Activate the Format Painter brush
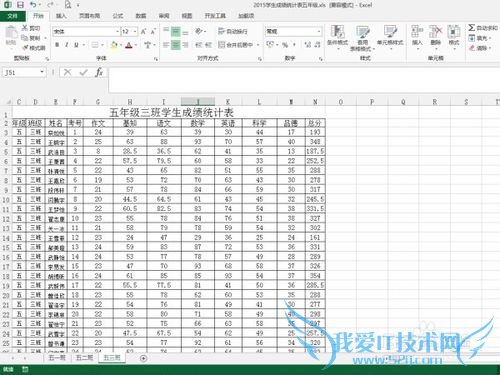The image size is (500, 375). point(33,48)
